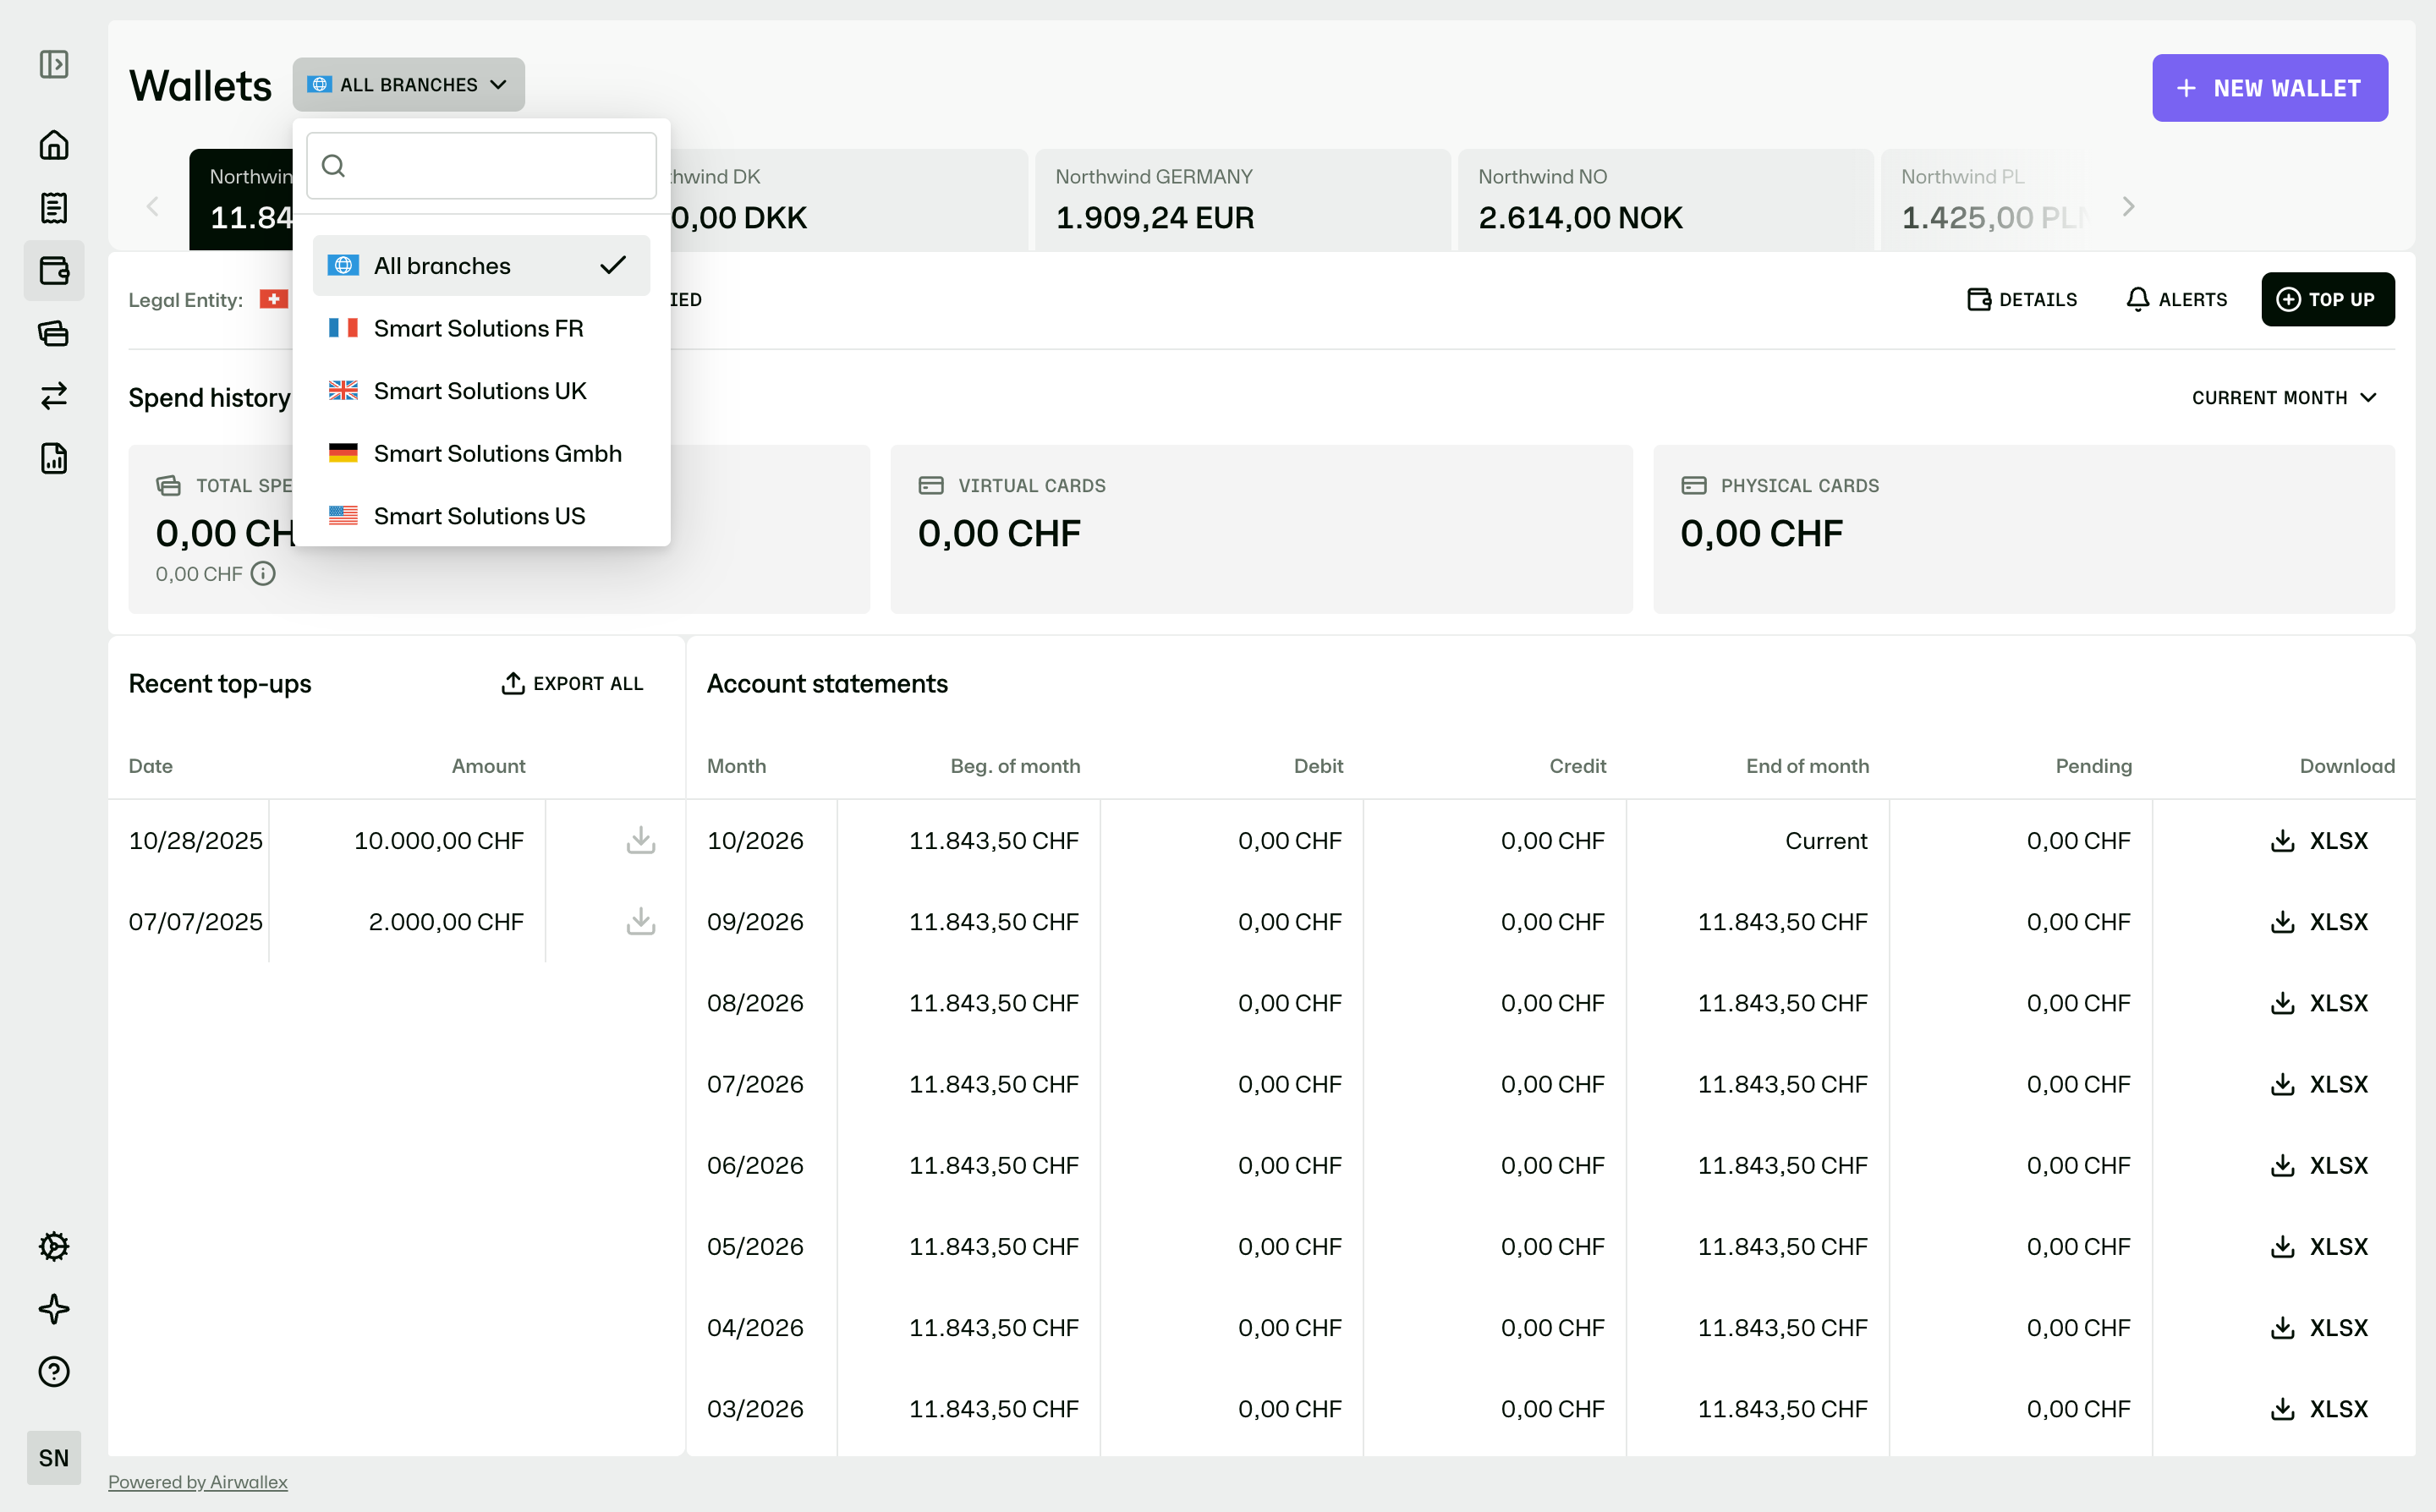Create a NEW WALLET
Screen dimensions: 2436x1512
pos(2270,88)
